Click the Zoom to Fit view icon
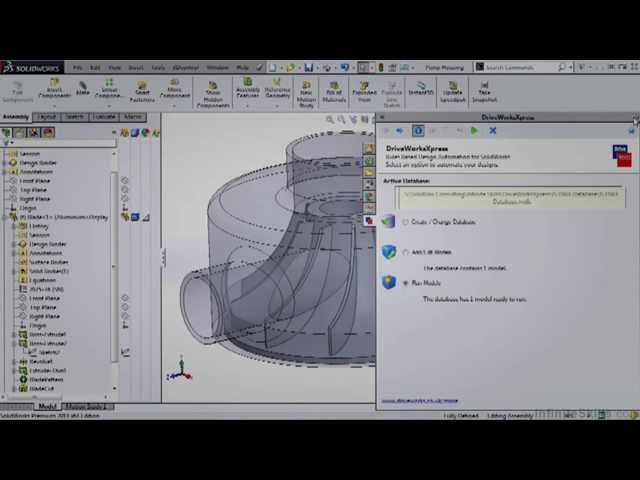Image resolution: width=640 pixels, height=480 pixels. pos(329,119)
